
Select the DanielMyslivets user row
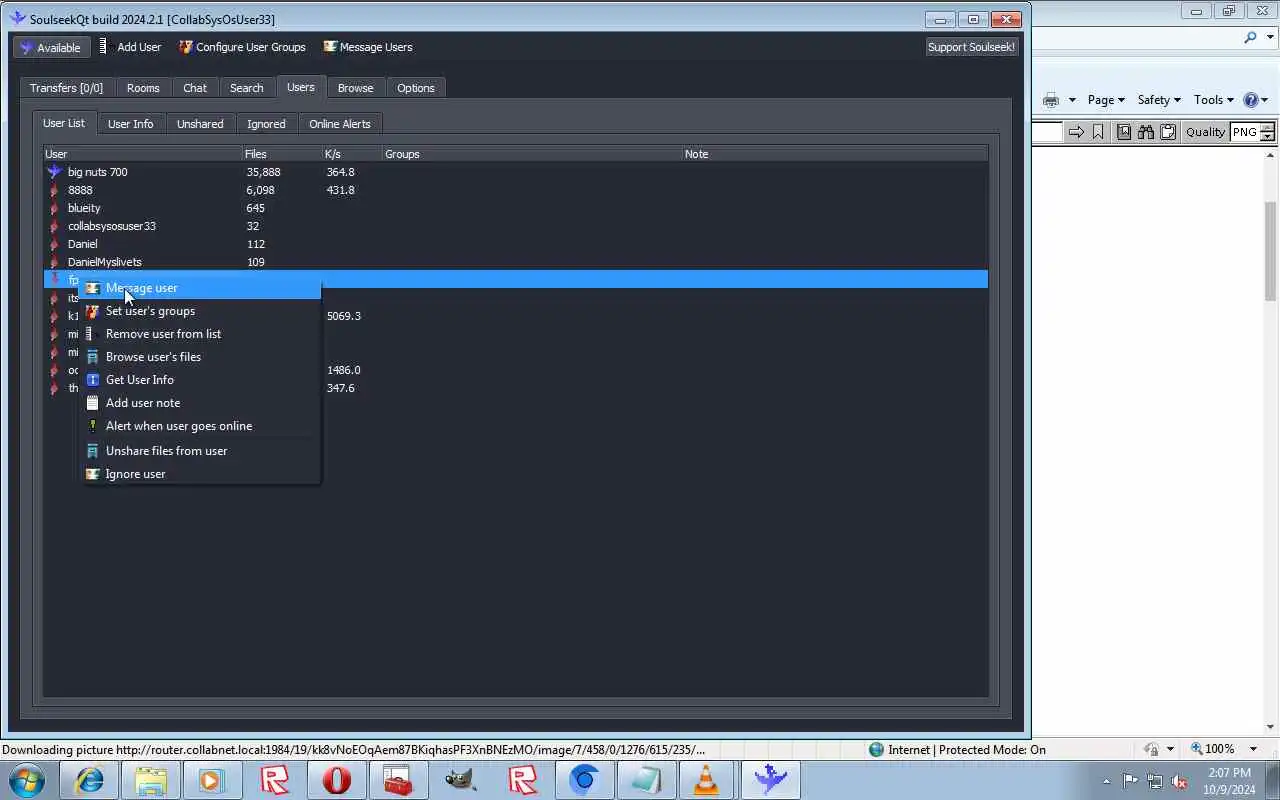(515, 262)
